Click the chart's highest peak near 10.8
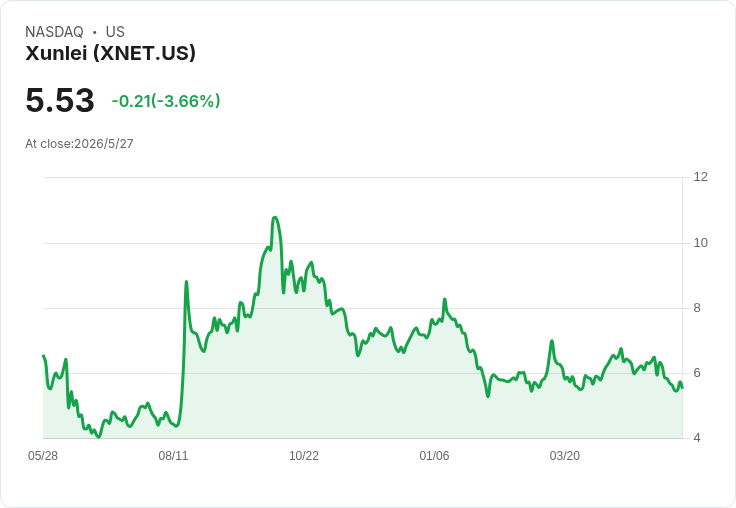Screen dimensions: 736x508 tap(275, 217)
